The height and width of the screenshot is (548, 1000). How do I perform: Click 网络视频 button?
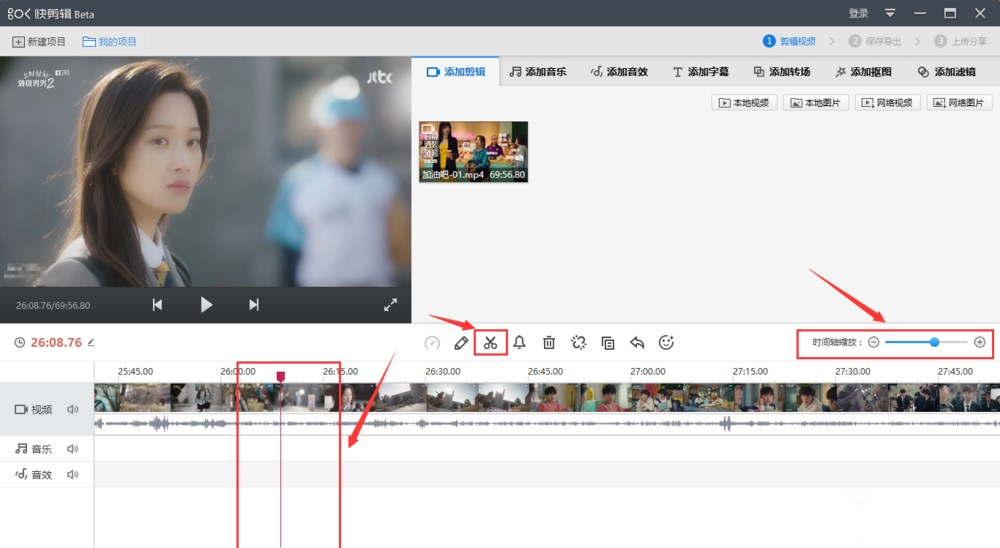pyautogui.click(x=888, y=103)
